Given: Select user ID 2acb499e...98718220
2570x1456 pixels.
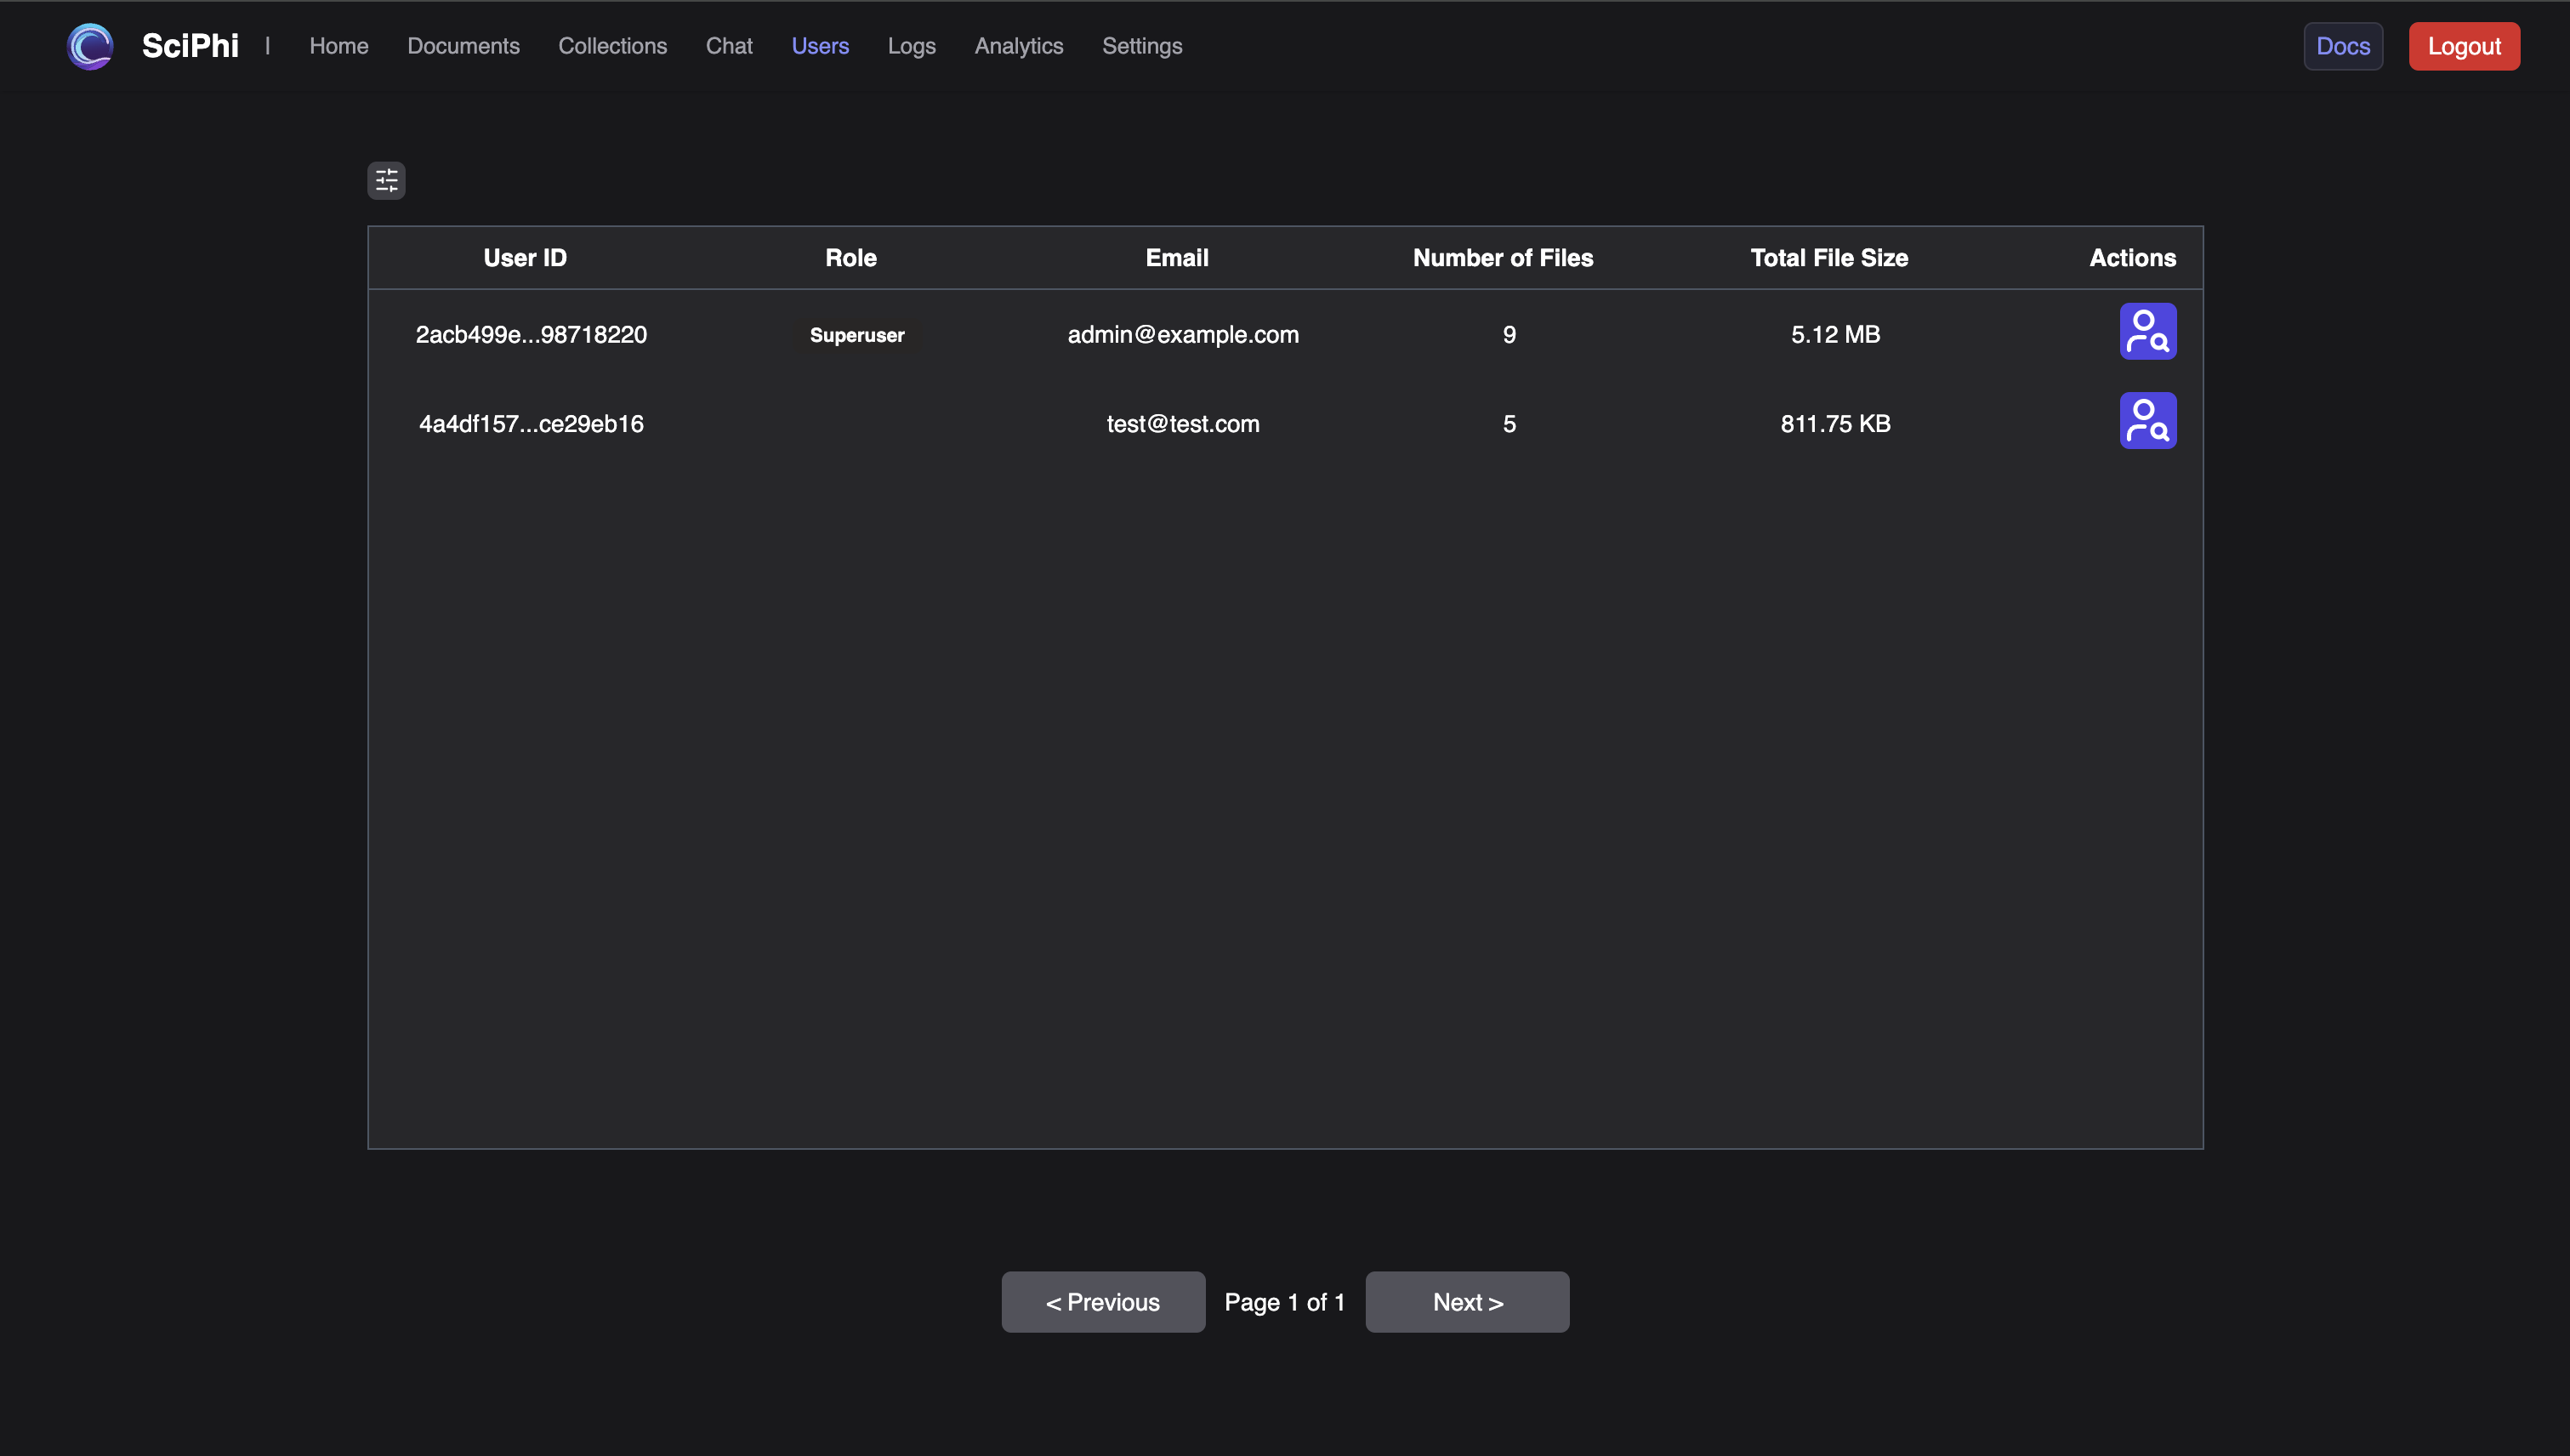Looking at the screenshot, I should click(x=531, y=334).
